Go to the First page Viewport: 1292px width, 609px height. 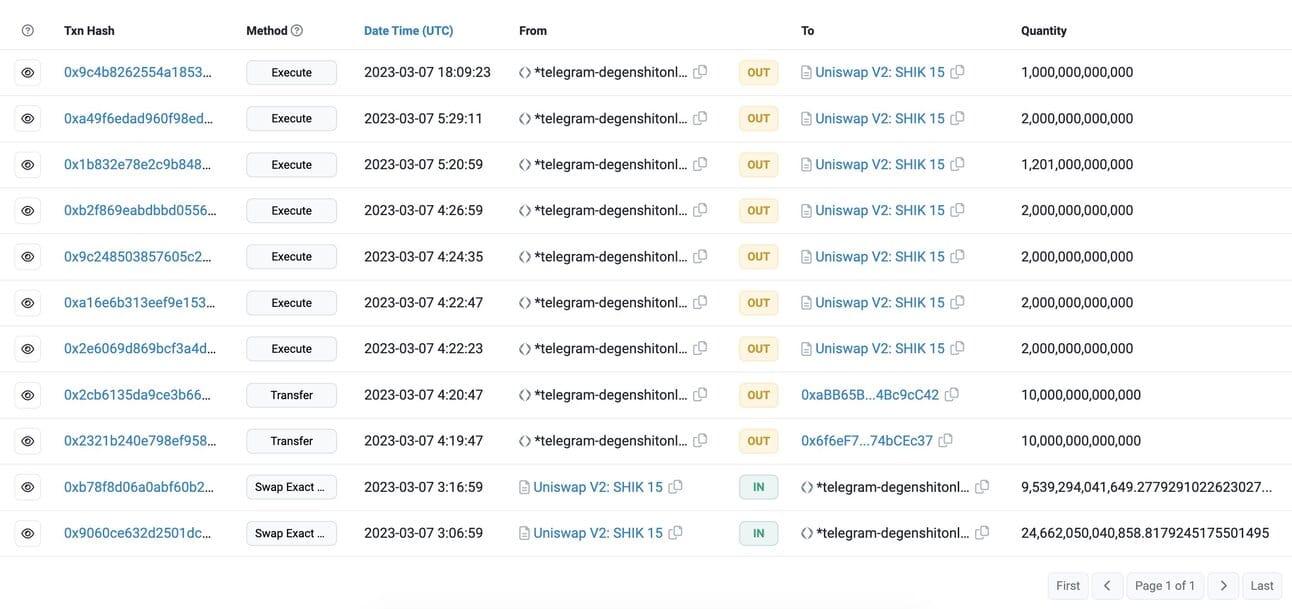(1068, 586)
